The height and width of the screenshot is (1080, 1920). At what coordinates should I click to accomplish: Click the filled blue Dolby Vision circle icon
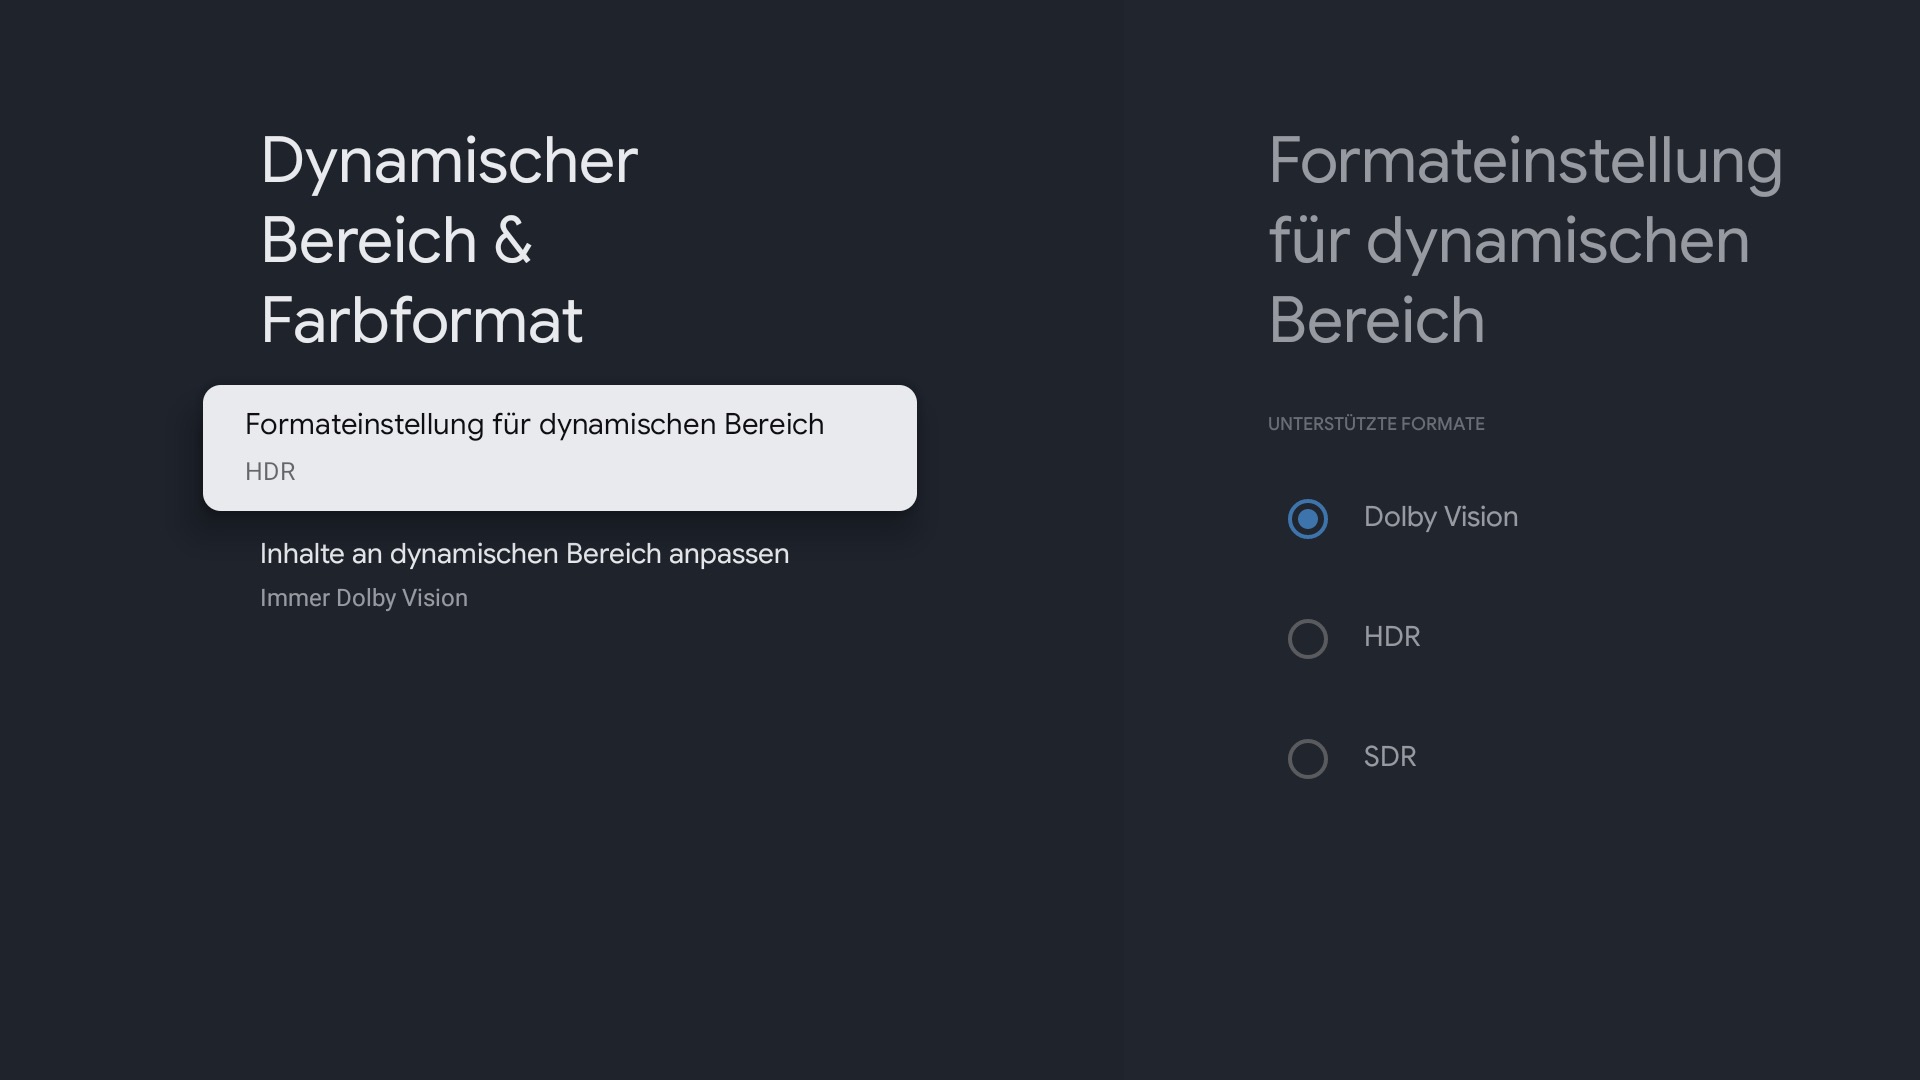(x=1307, y=519)
